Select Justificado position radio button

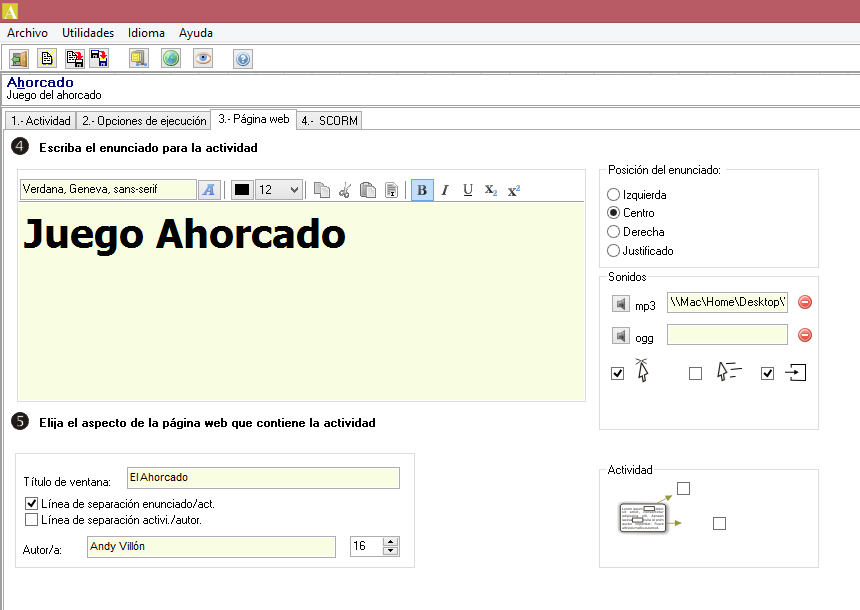[613, 251]
